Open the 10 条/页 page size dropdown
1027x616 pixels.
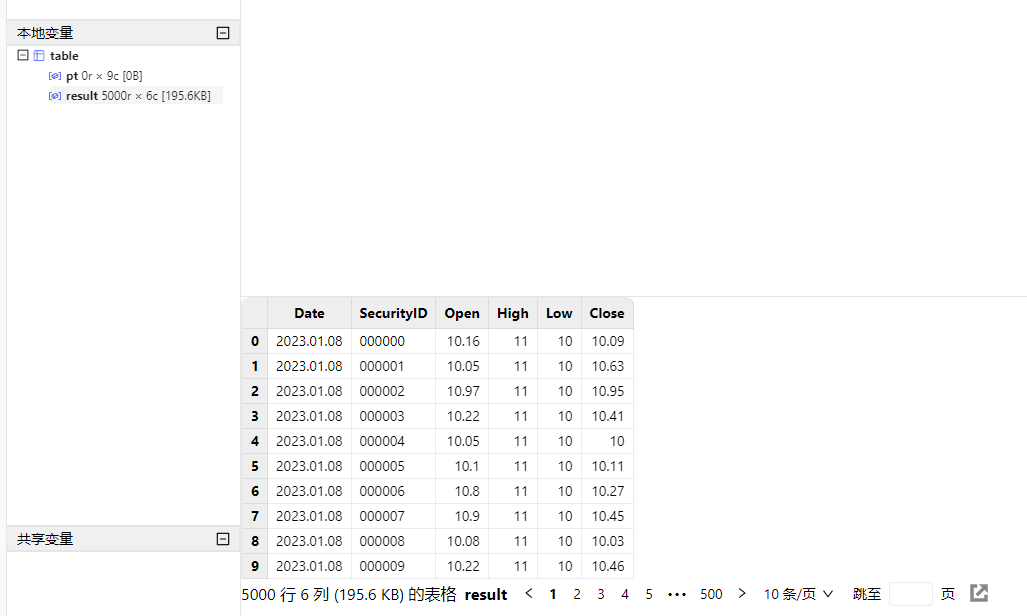pyautogui.click(x=798, y=594)
